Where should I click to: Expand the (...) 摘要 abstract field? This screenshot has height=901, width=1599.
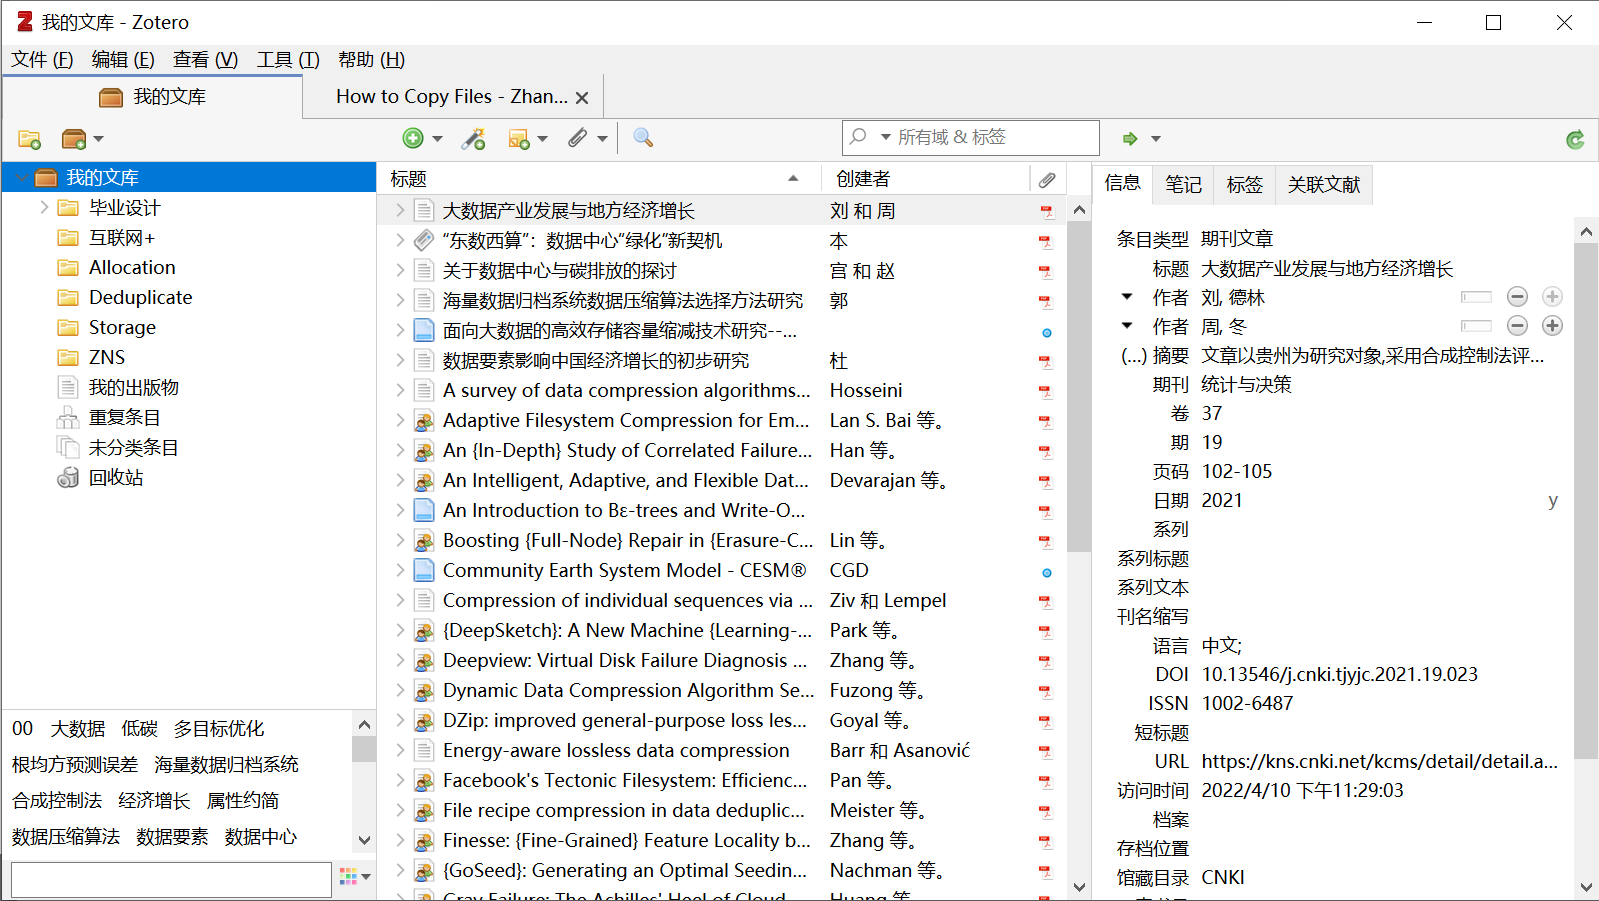(x=1133, y=356)
